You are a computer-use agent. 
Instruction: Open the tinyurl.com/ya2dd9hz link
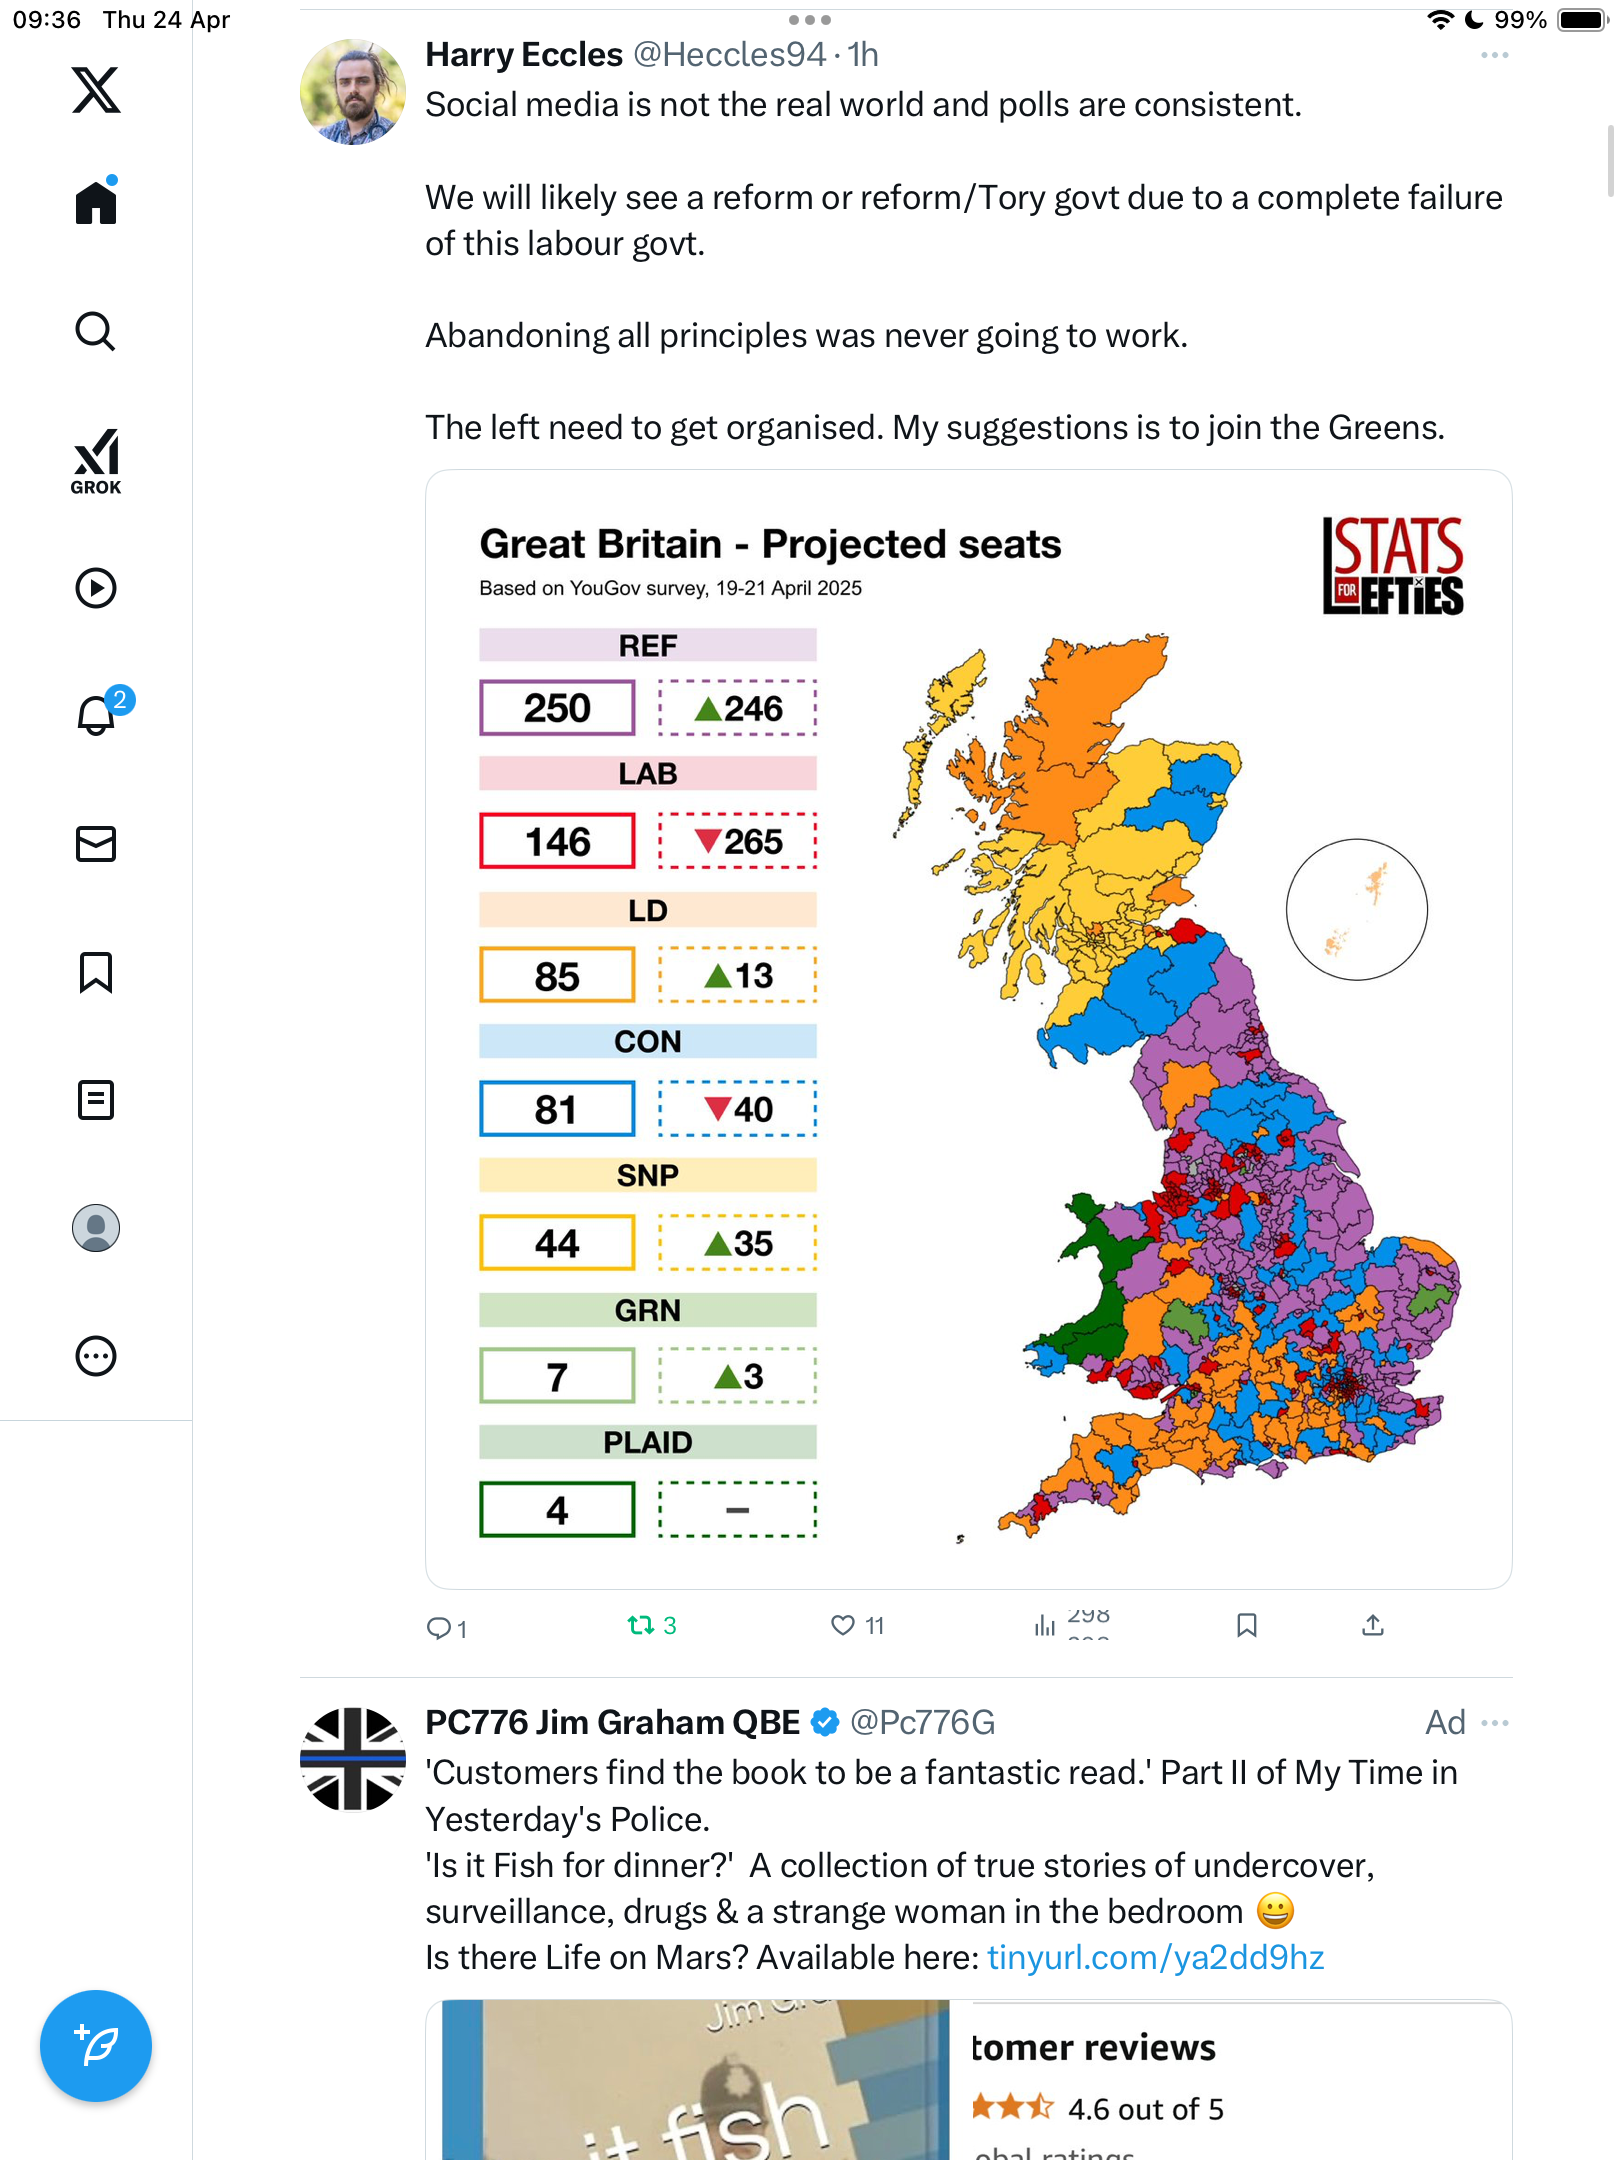[1155, 1957]
